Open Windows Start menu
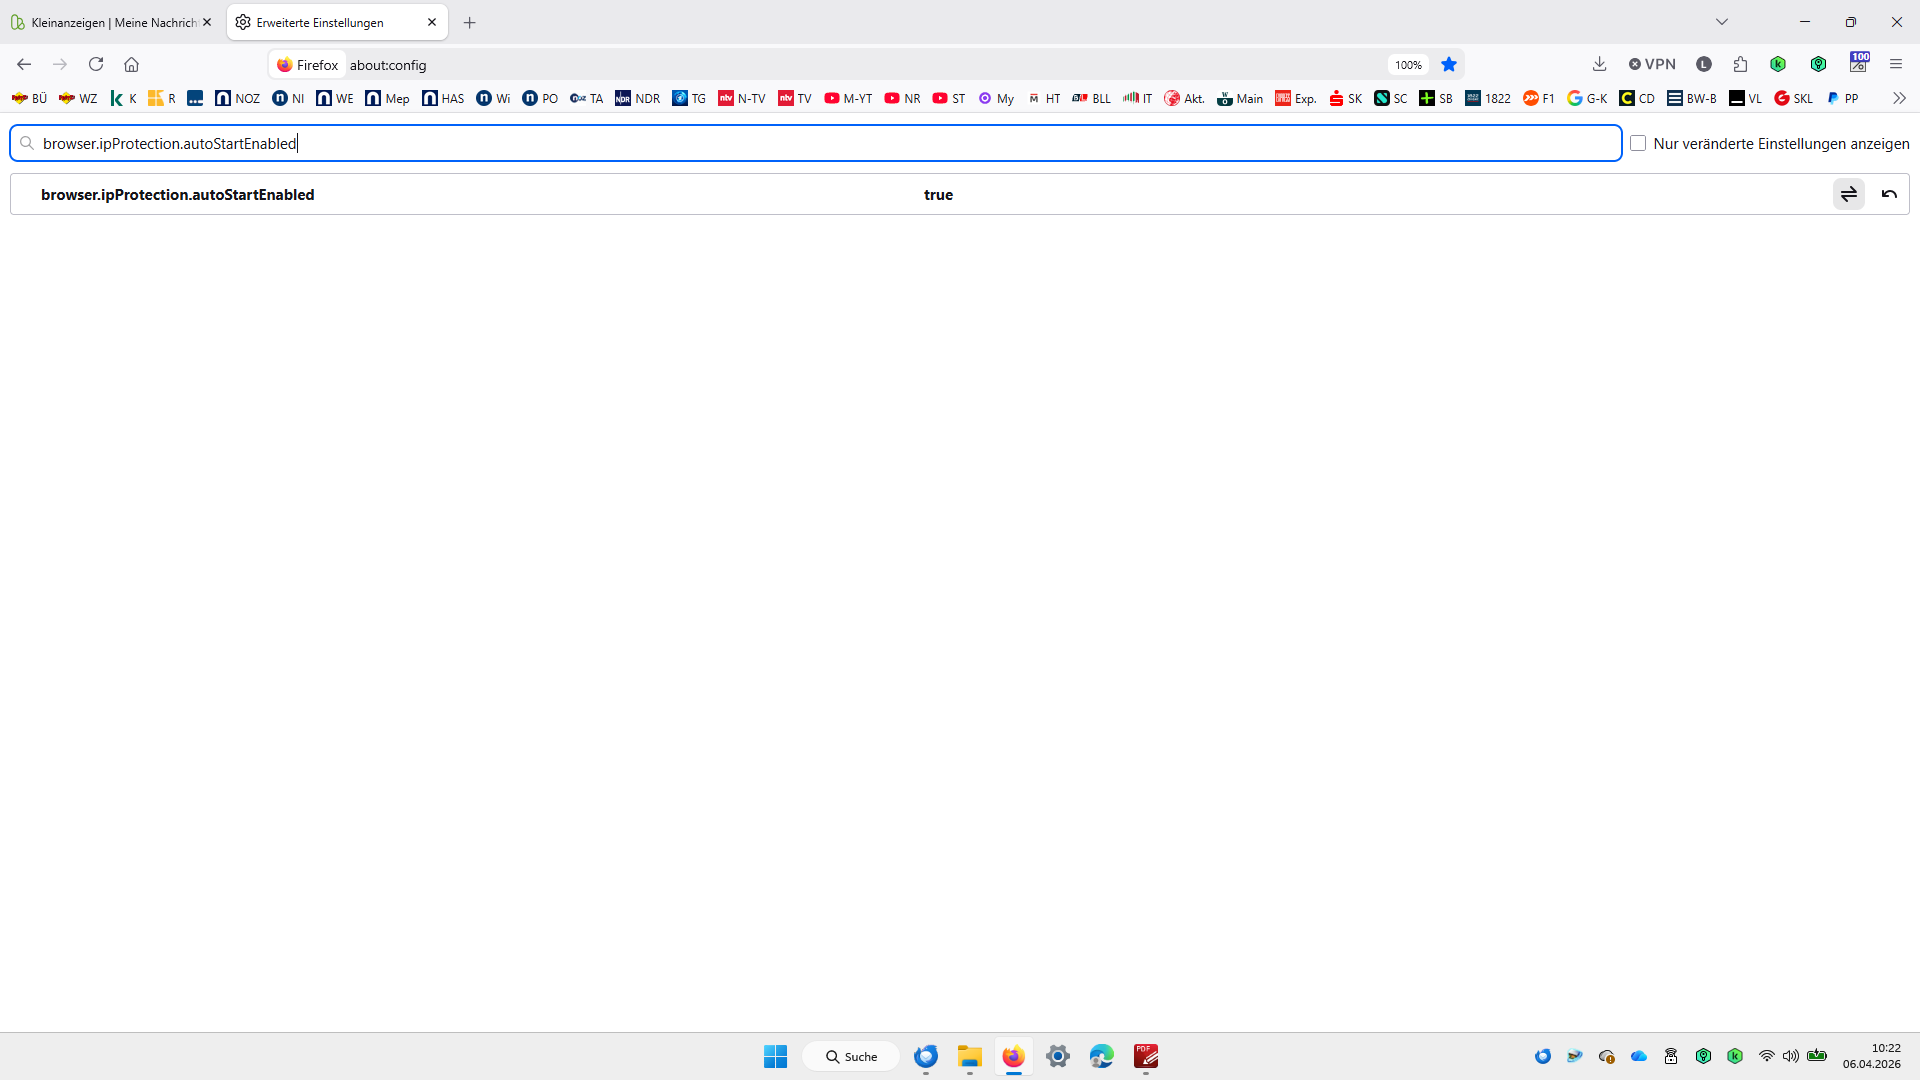Image resolution: width=1920 pixels, height=1080 pixels. point(775,1056)
